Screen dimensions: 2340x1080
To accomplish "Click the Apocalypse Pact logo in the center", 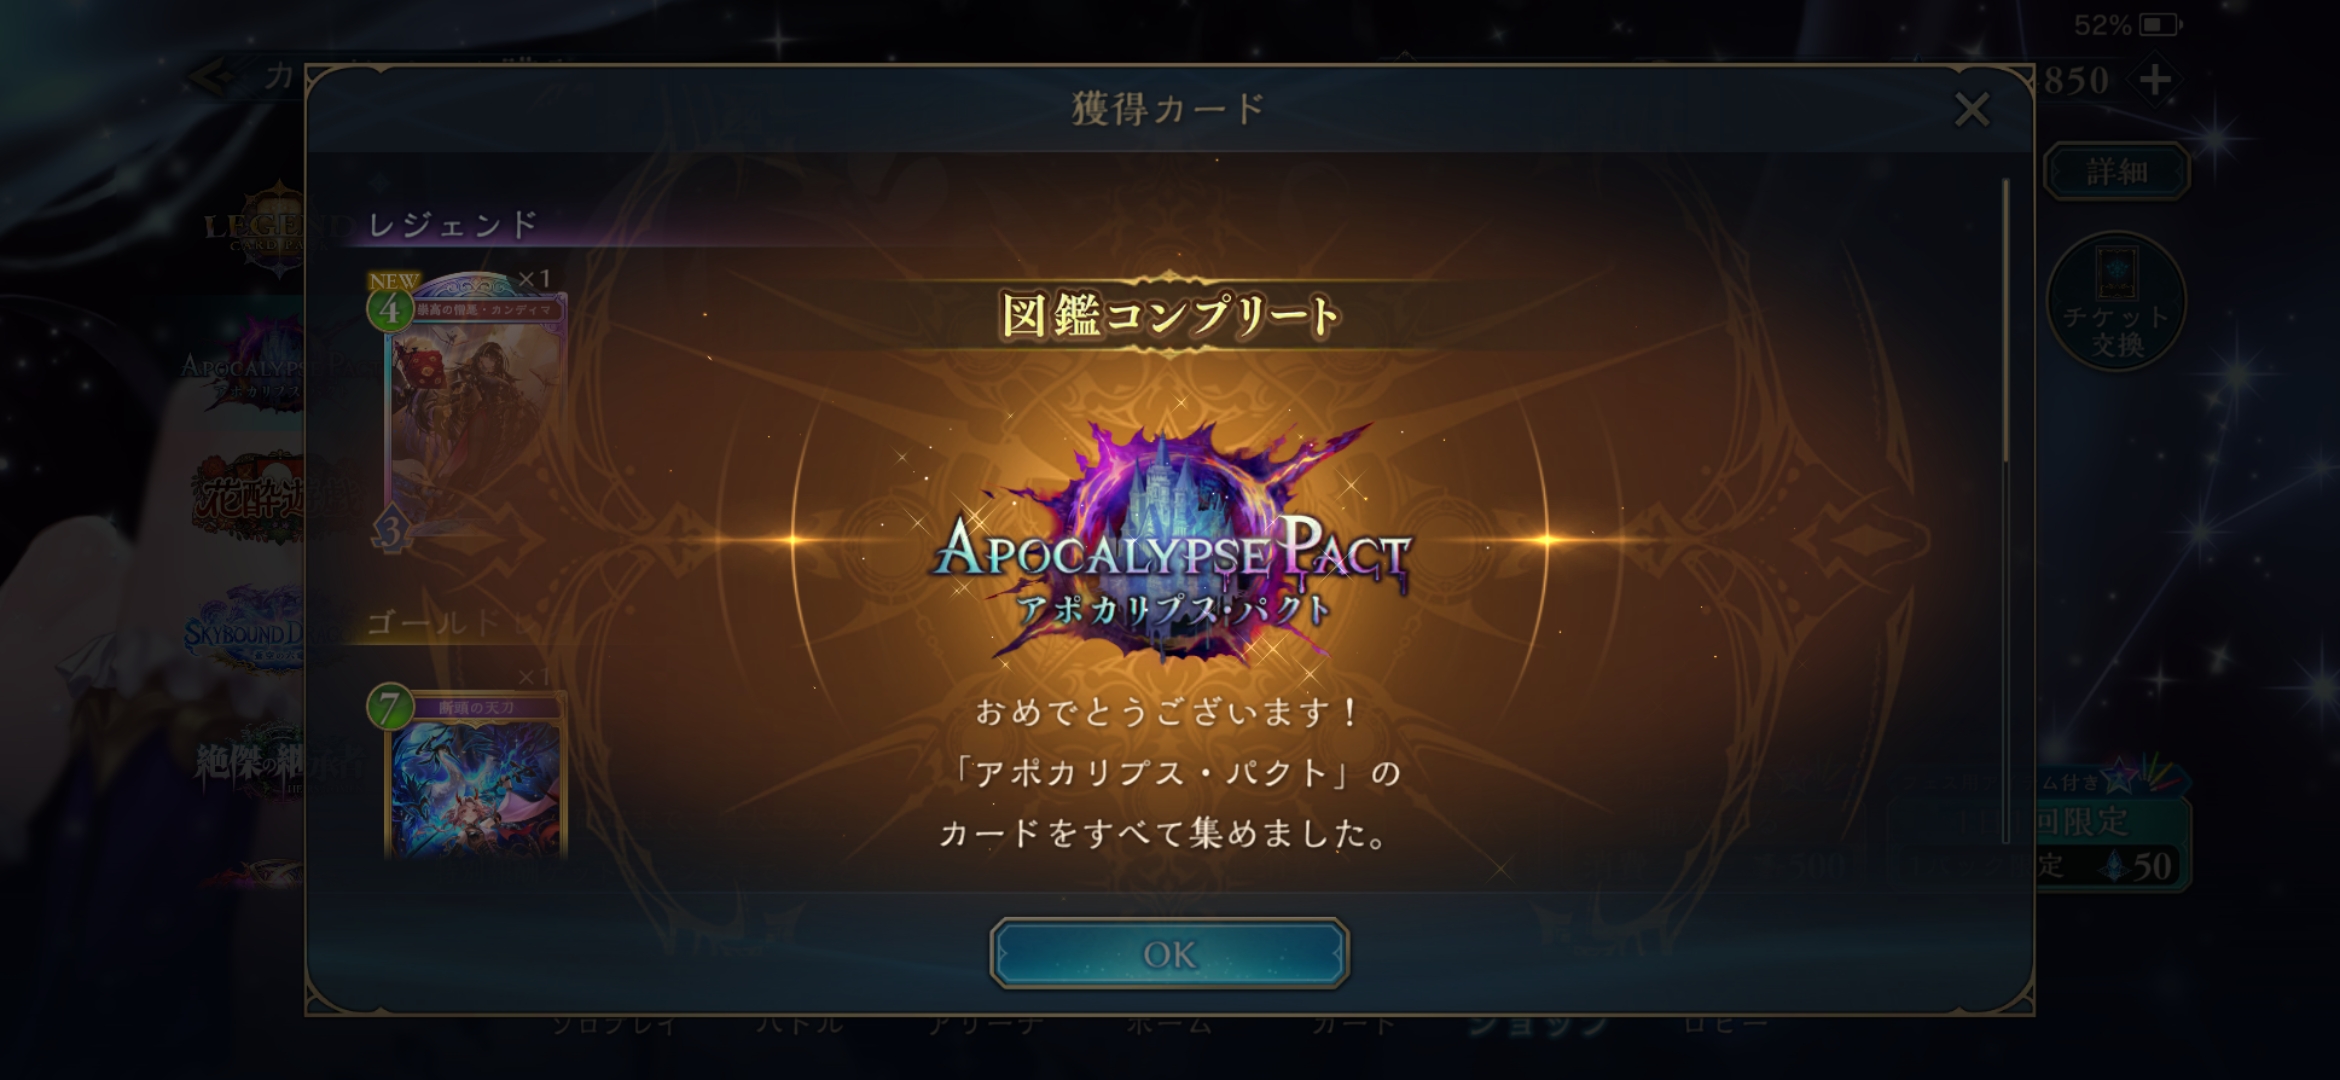I will pyautogui.click(x=1170, y=545).
